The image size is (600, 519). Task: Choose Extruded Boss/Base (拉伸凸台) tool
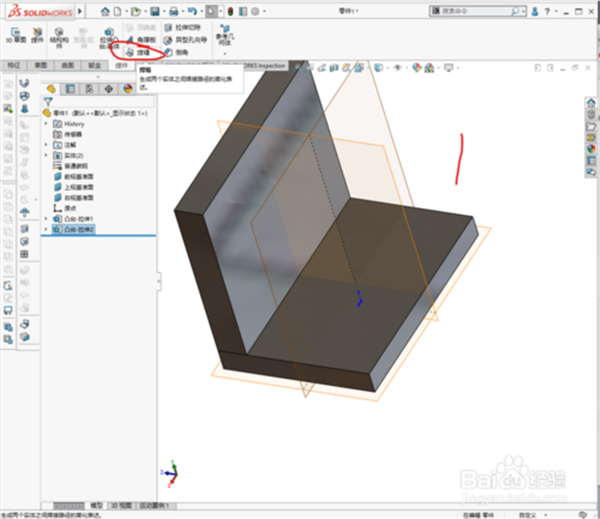pos(109,38)
